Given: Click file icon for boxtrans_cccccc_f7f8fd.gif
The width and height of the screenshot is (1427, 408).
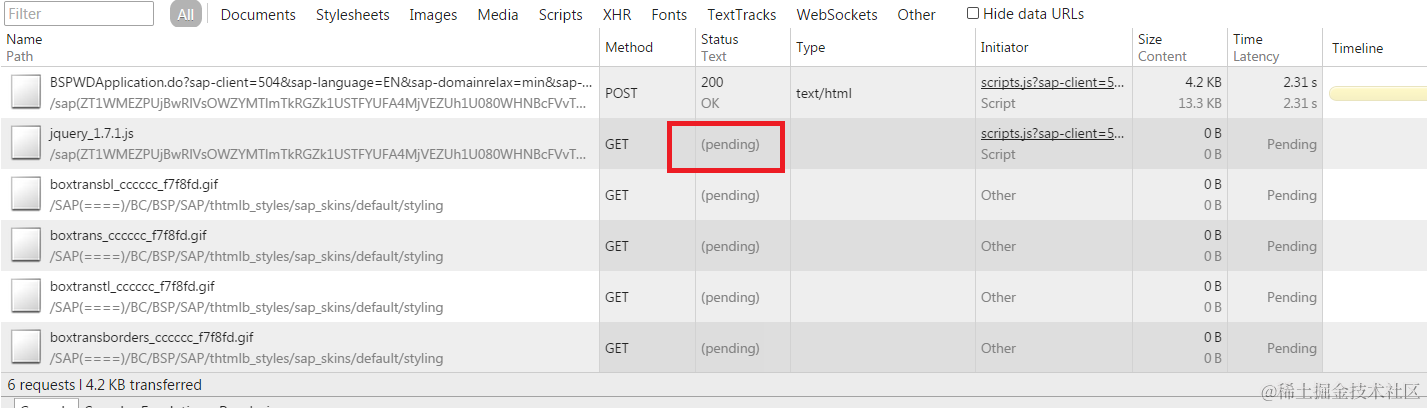Looking at the screenshot, I should (25, 246).
